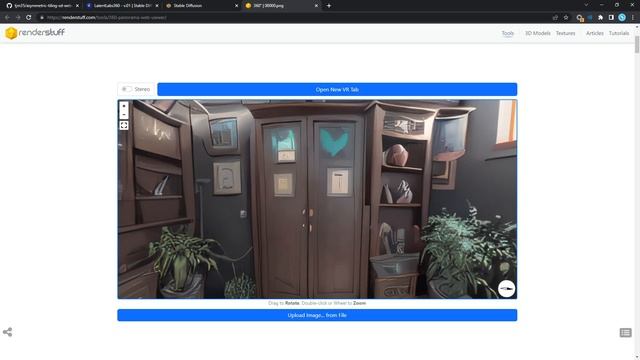
Task: Click the Open New VR Tab button
Action: (337, 89)
